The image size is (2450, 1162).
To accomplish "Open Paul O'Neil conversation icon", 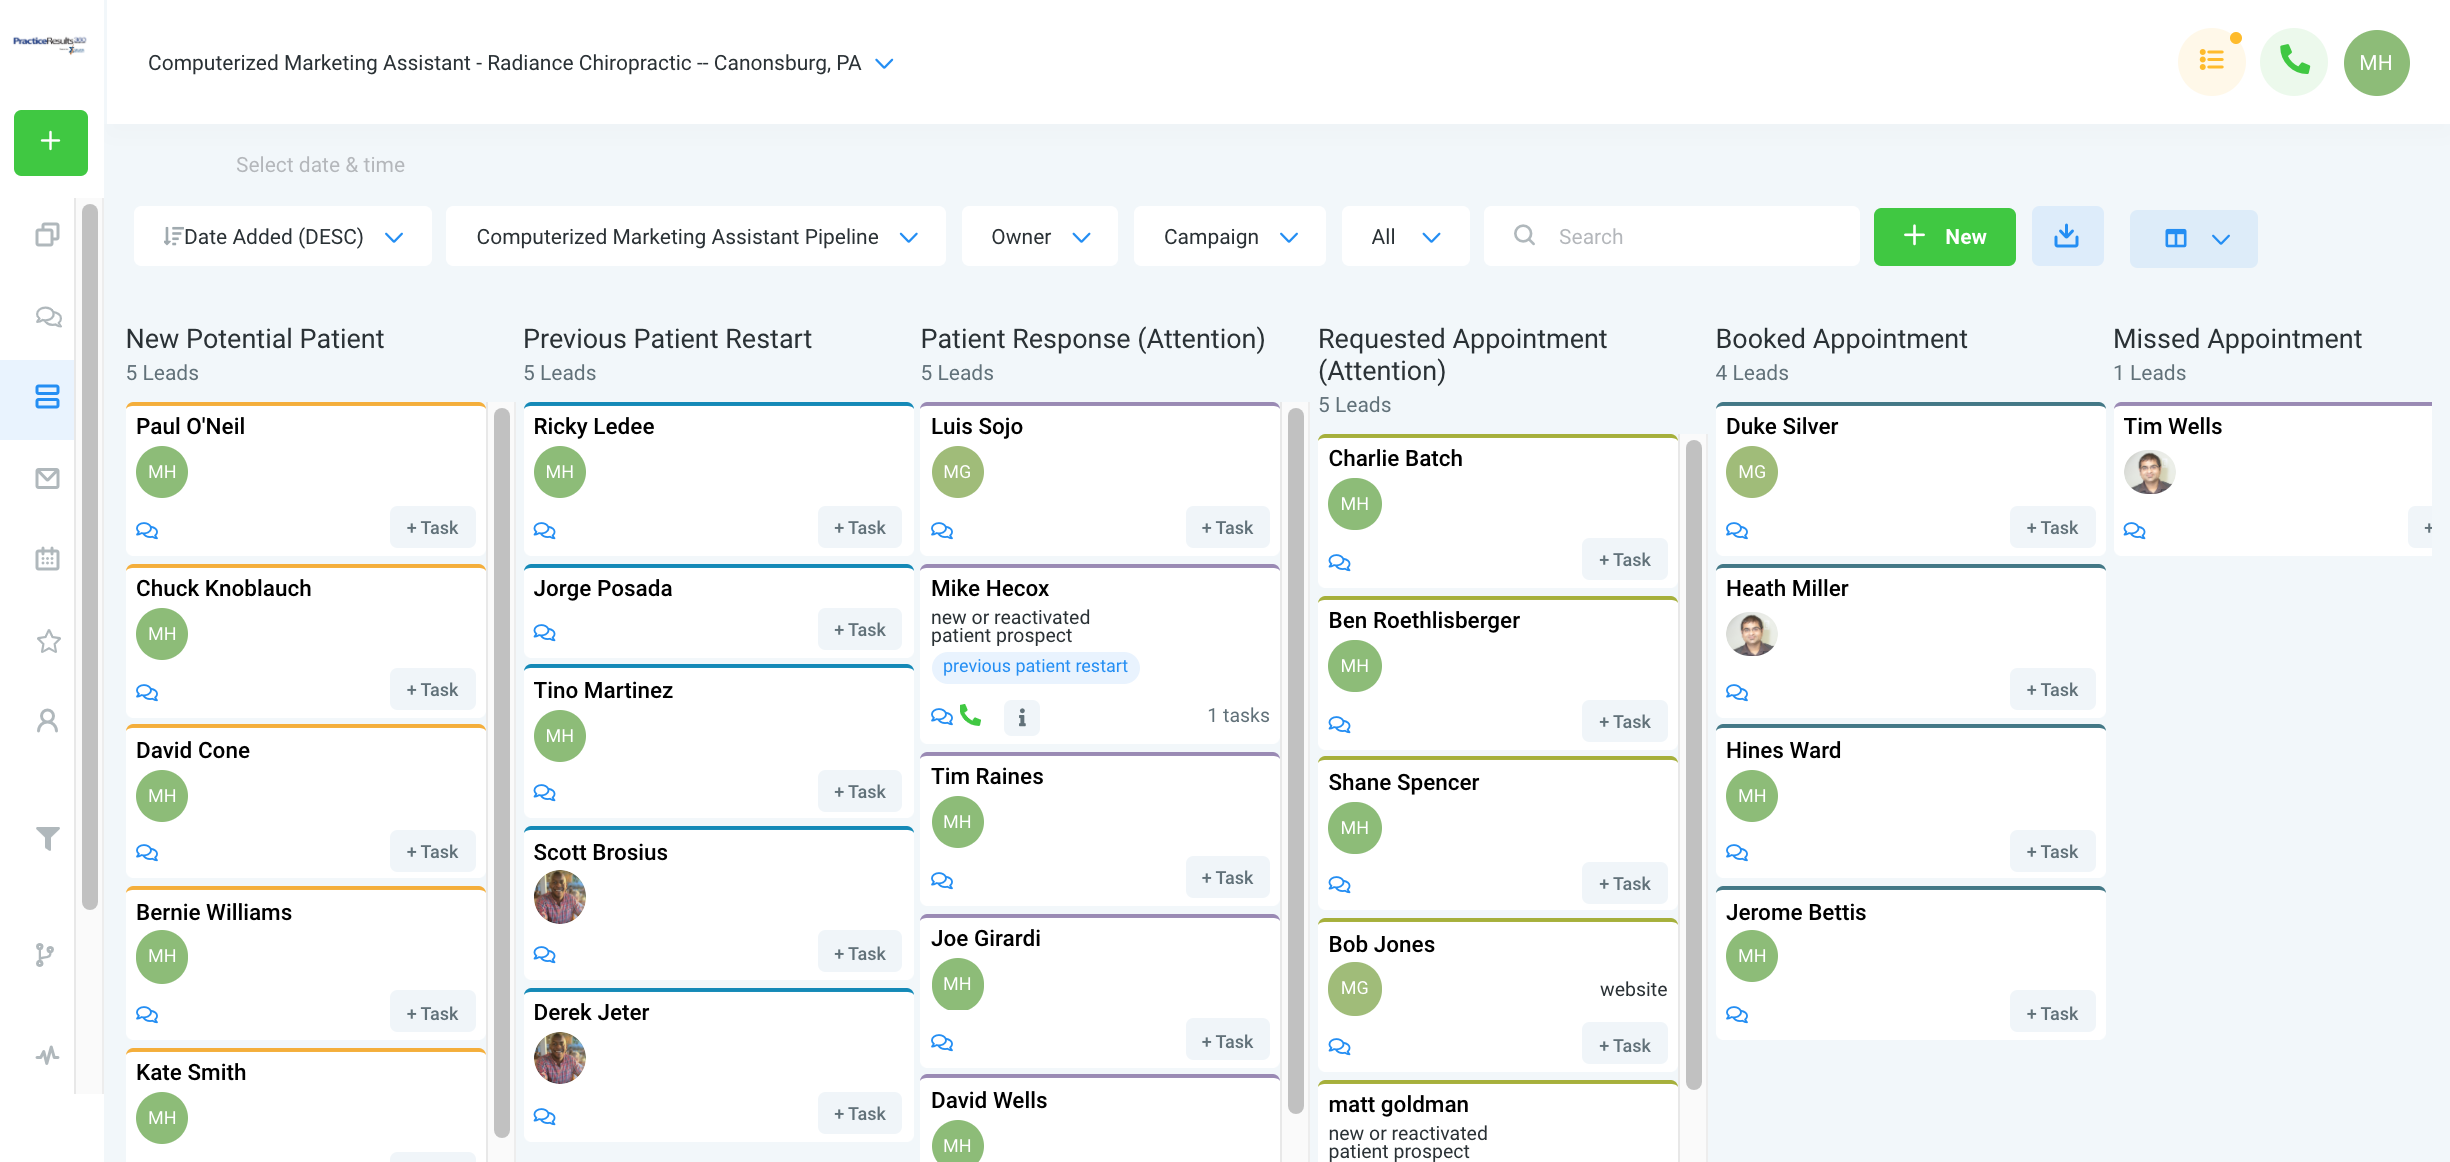I will (147, 530).
